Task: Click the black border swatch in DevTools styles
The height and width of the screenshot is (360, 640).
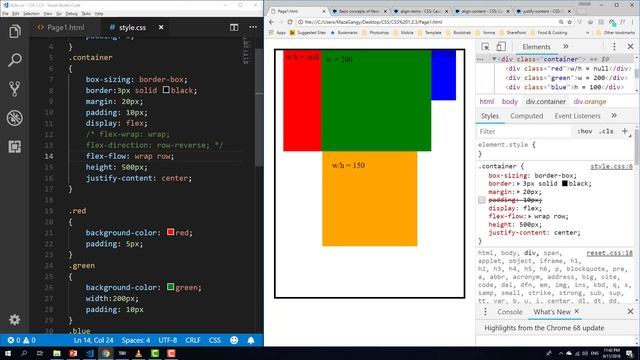Action: coord(564,183)
